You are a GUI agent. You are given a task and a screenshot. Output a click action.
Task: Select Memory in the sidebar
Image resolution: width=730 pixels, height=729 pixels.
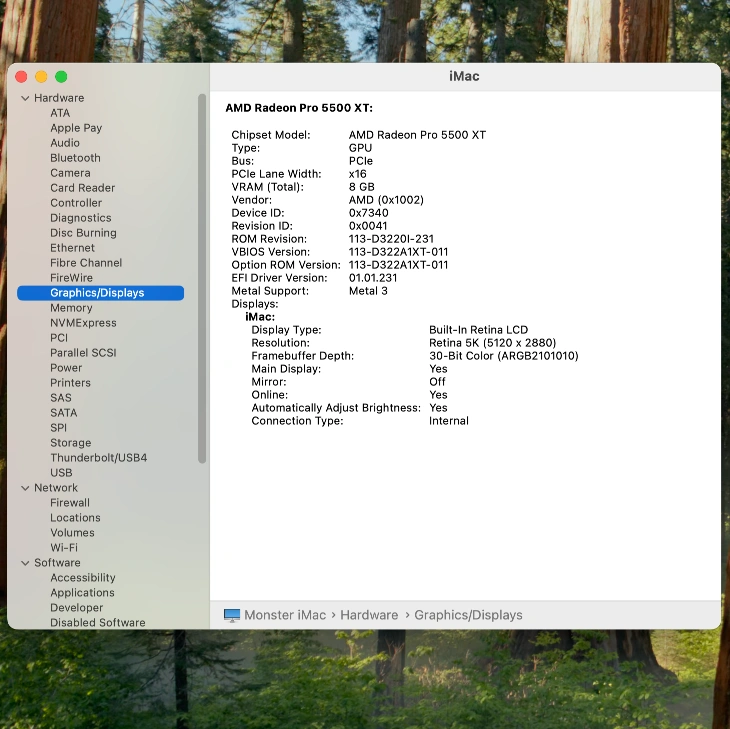(x=71, y=308)
